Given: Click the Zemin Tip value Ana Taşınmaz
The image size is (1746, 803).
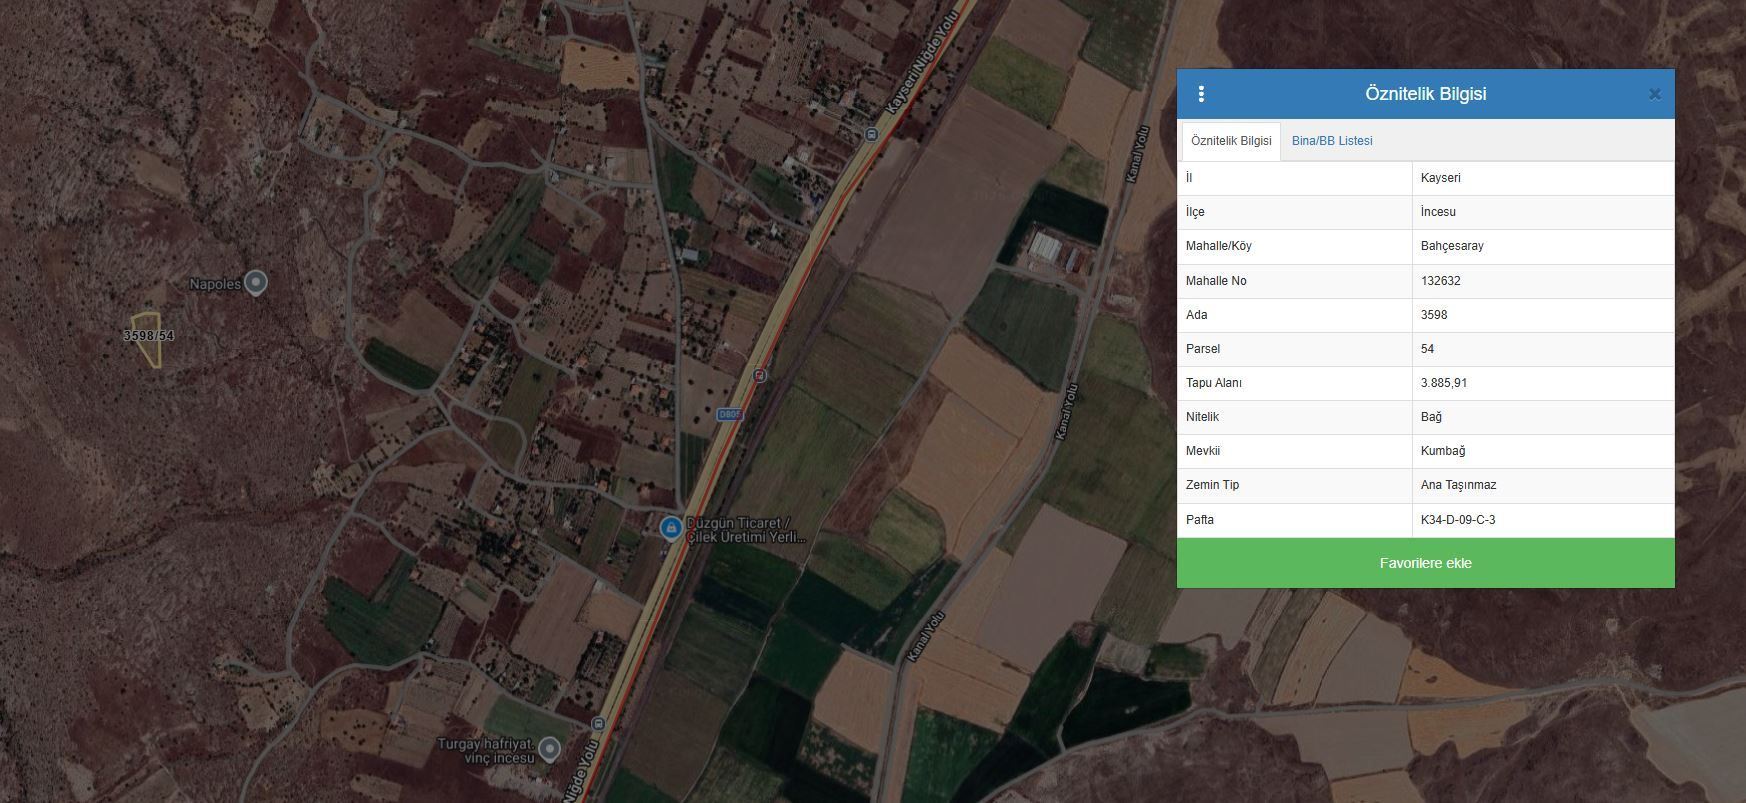Looking at the screenshot, I should tap(1458, 485).
